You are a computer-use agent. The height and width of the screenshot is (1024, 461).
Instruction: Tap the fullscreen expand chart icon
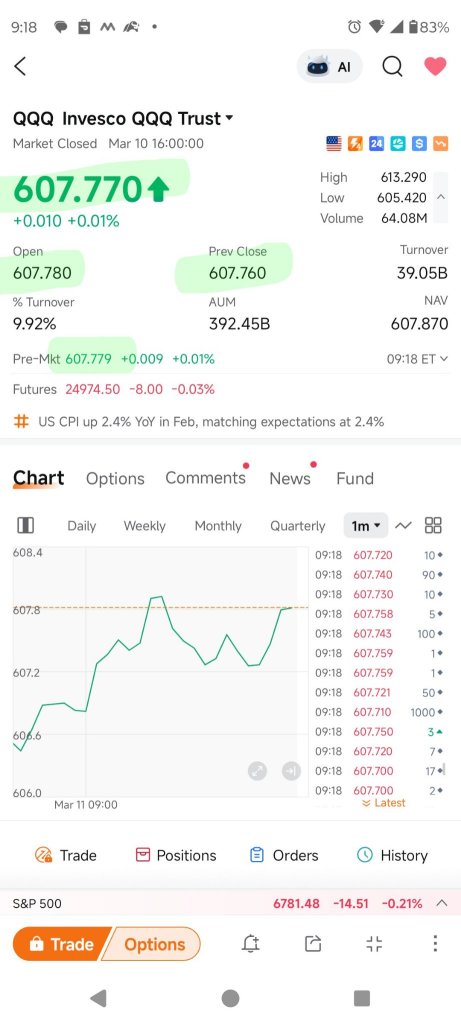click(x=257, y=771)
